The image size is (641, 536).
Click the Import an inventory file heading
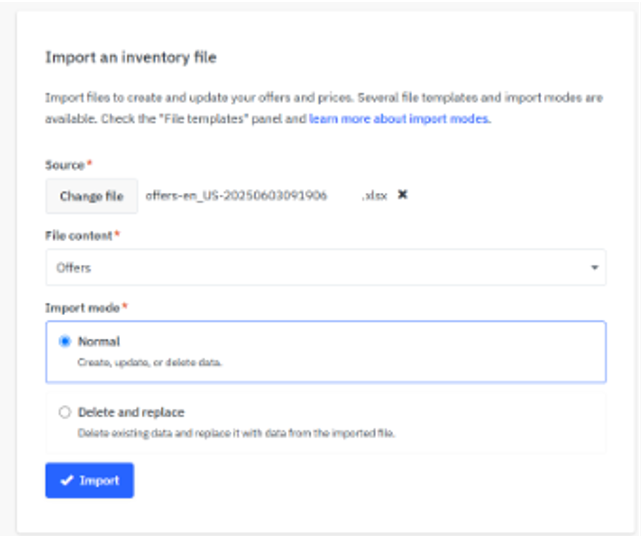(x=131, y=57)
